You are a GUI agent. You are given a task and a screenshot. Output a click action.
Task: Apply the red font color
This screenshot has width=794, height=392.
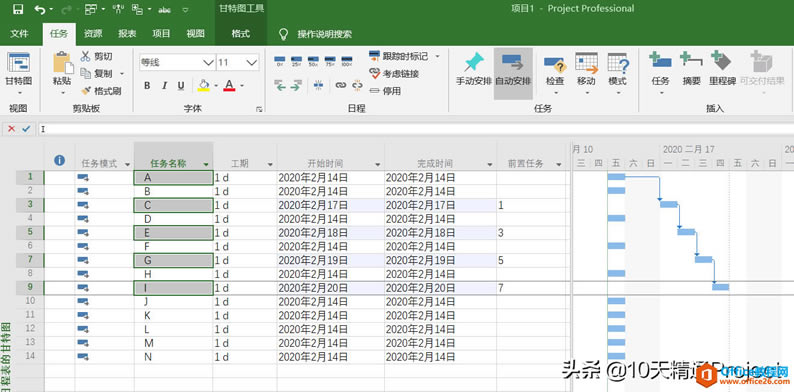click(229, 85)
